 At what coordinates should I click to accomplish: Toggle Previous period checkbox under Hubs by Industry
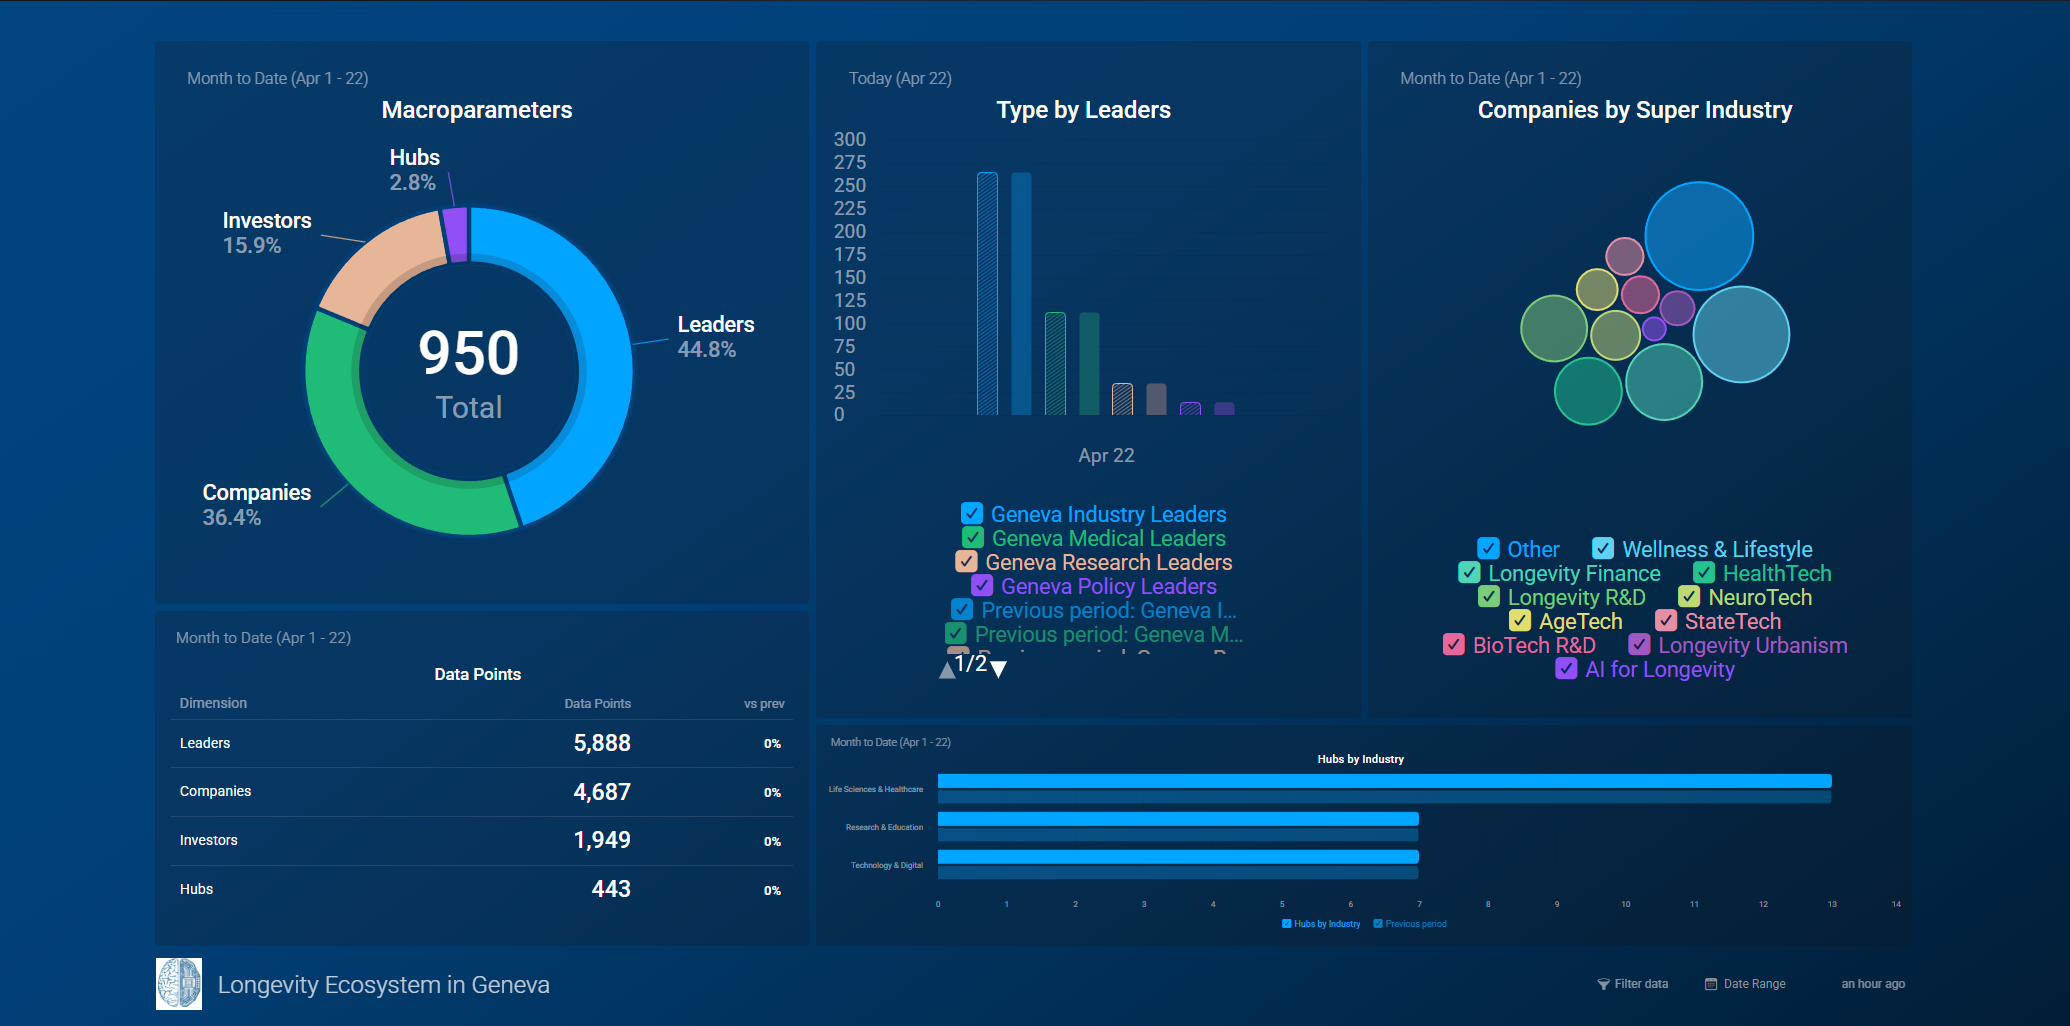tap(1378, 924)
